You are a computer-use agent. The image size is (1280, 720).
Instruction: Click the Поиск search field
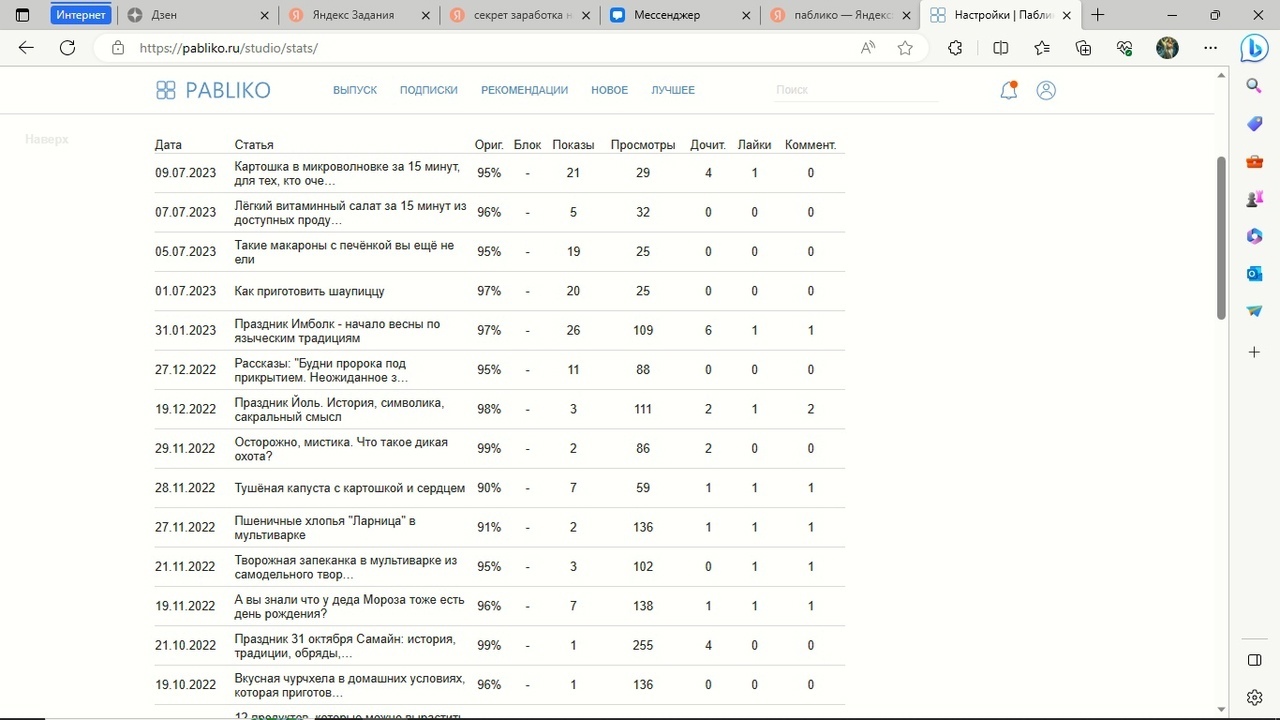click(x=855, y=90)
